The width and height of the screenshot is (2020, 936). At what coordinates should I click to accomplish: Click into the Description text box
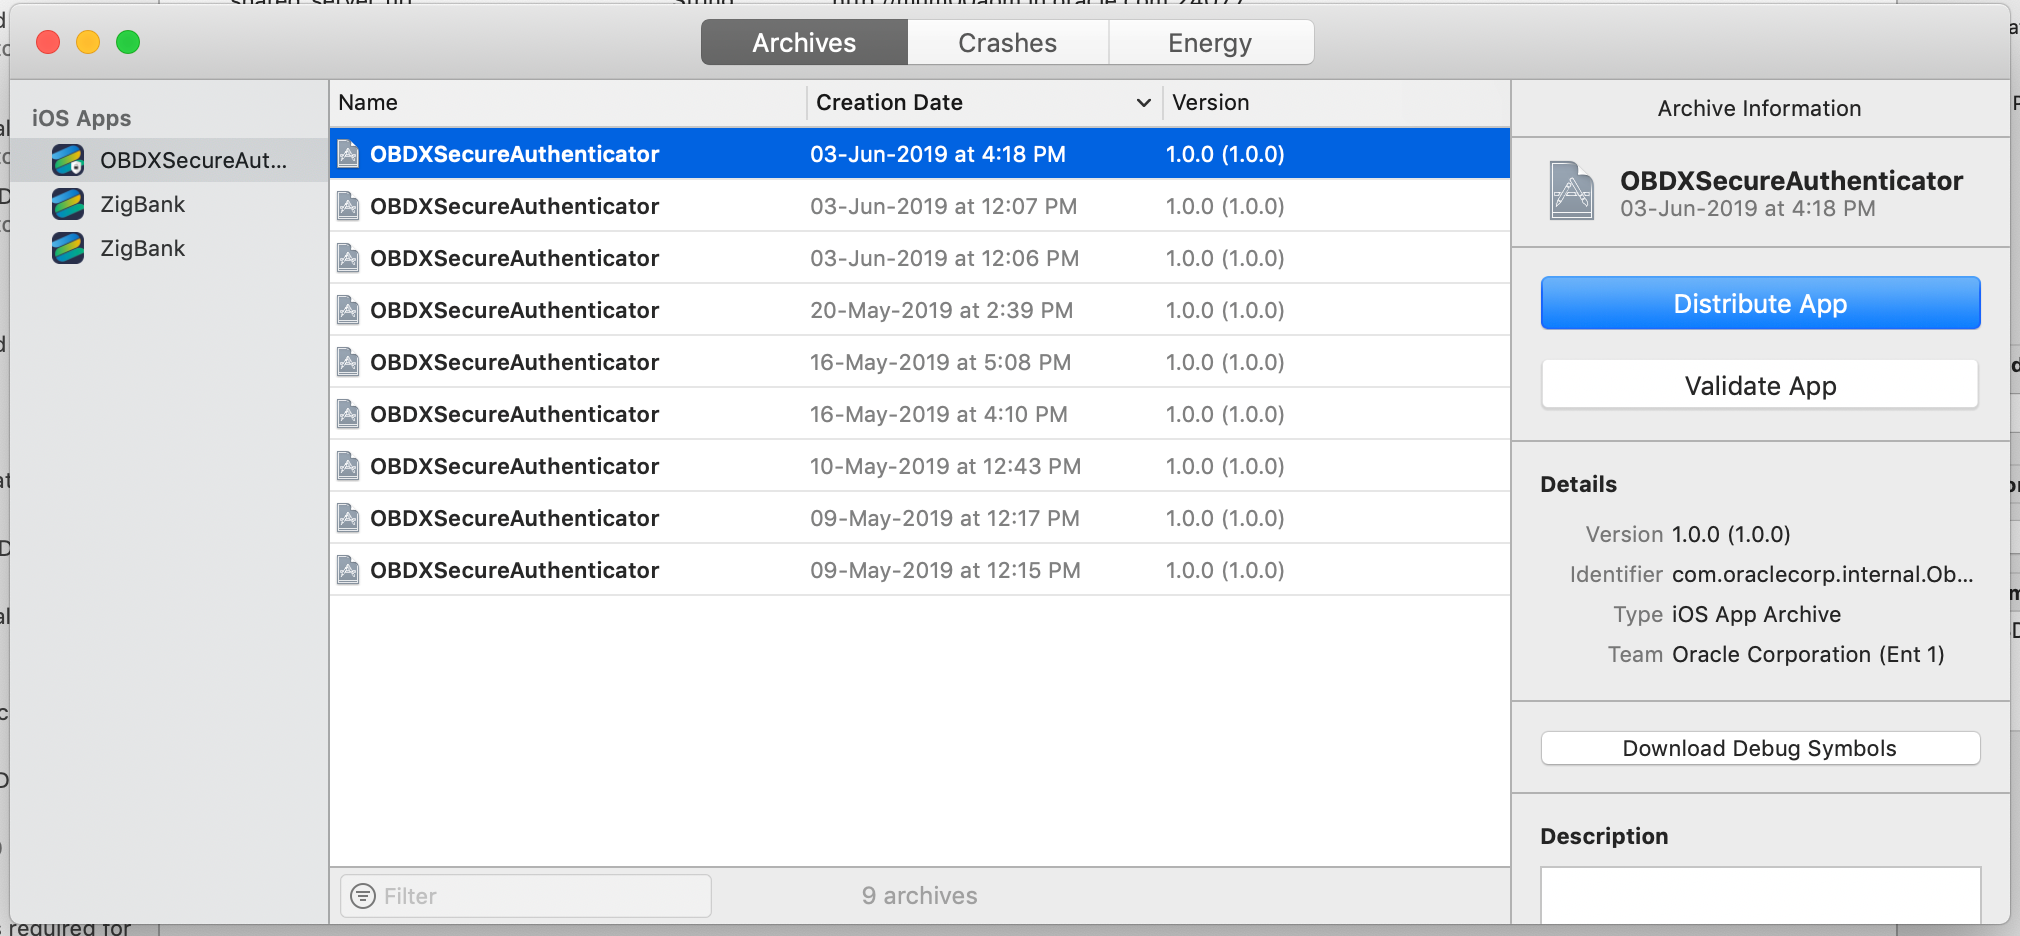pyautogui.click(x=1760, y=896)
